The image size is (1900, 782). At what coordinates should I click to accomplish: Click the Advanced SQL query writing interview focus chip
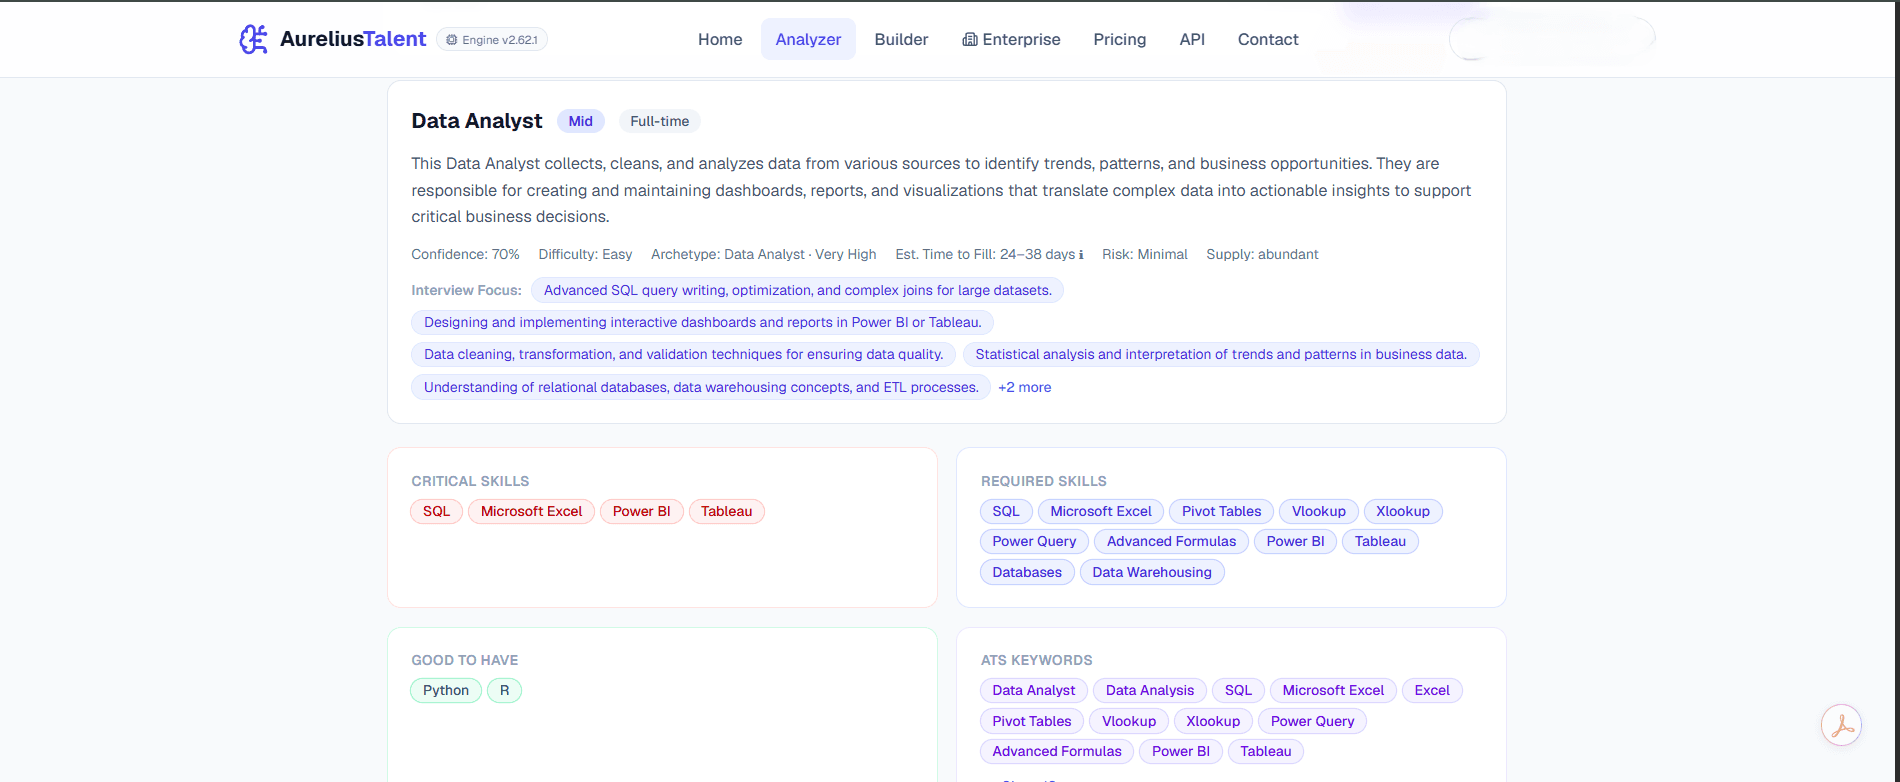point(797,290)
